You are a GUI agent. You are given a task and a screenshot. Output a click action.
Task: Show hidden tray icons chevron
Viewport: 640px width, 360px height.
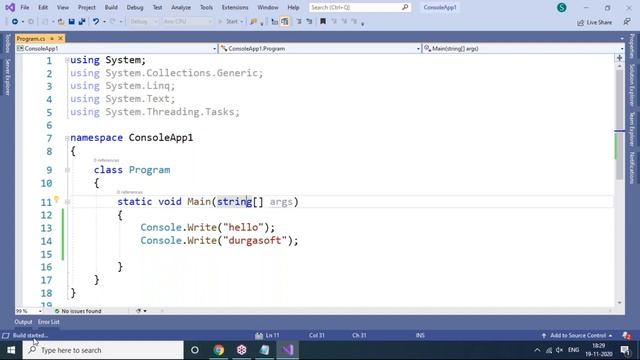(x=537, y=350)
